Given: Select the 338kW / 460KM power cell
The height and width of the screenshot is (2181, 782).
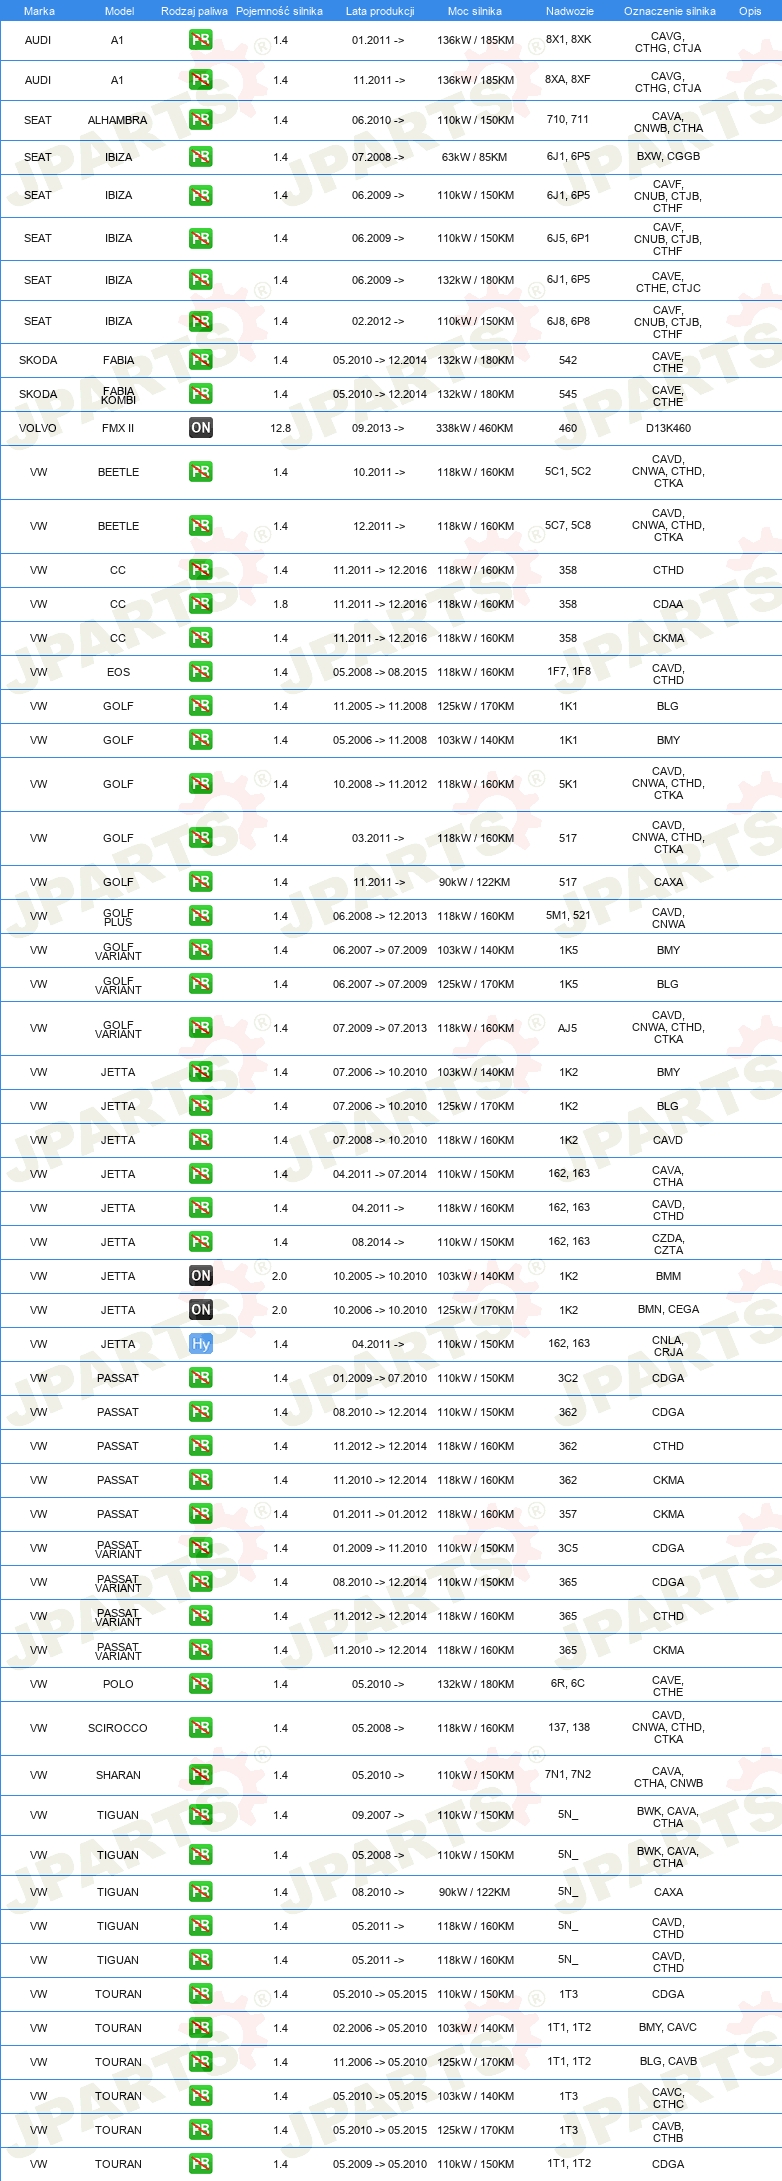Looking at the screenshot, I should click(x=475, y=428).
